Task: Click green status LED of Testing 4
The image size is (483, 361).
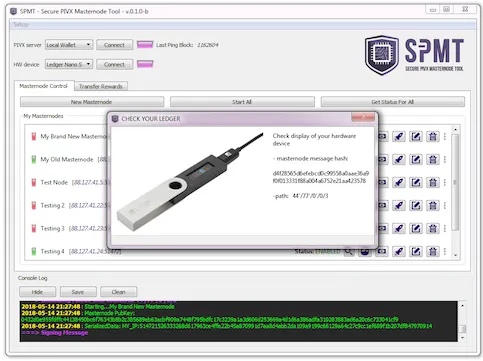Action: pyautogui.click(x=34, y=251)
